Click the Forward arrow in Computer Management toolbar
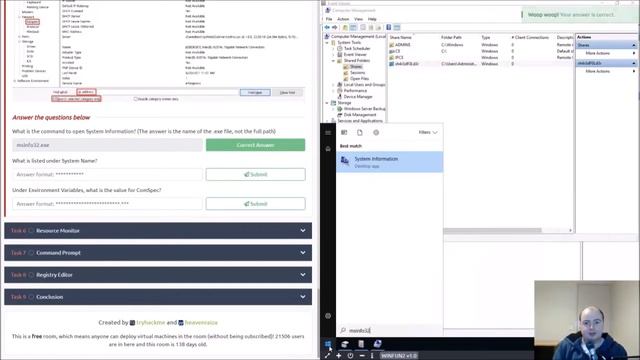 (x=335, y=27)
